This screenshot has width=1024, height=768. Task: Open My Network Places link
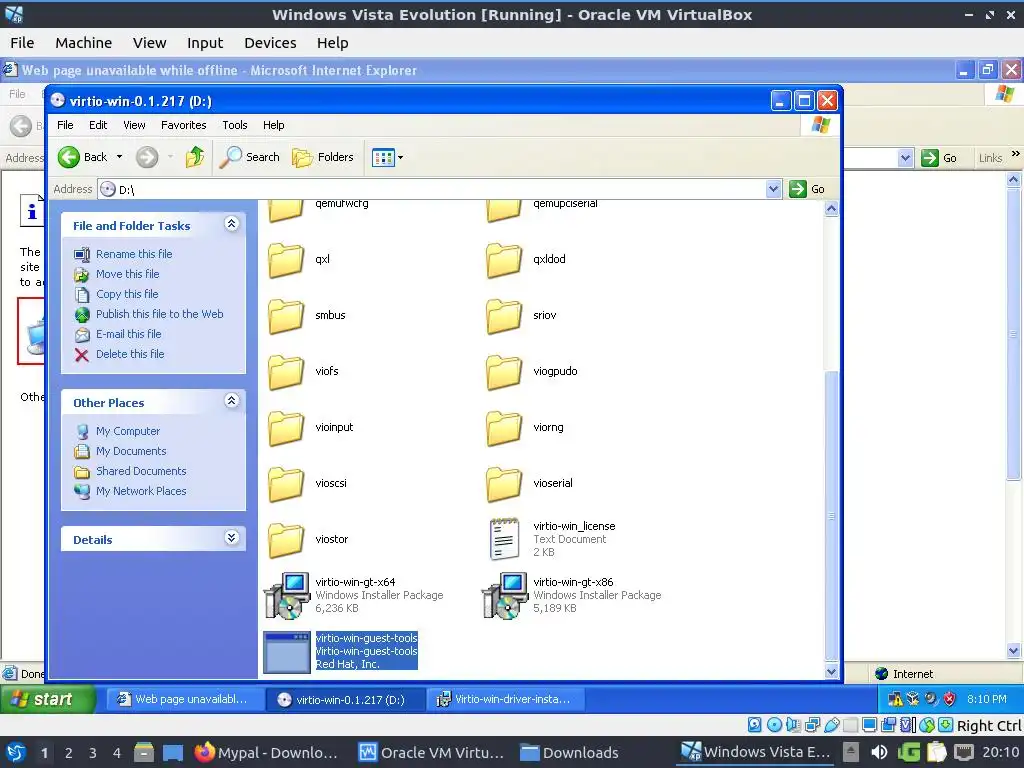[x=141, y=491]
